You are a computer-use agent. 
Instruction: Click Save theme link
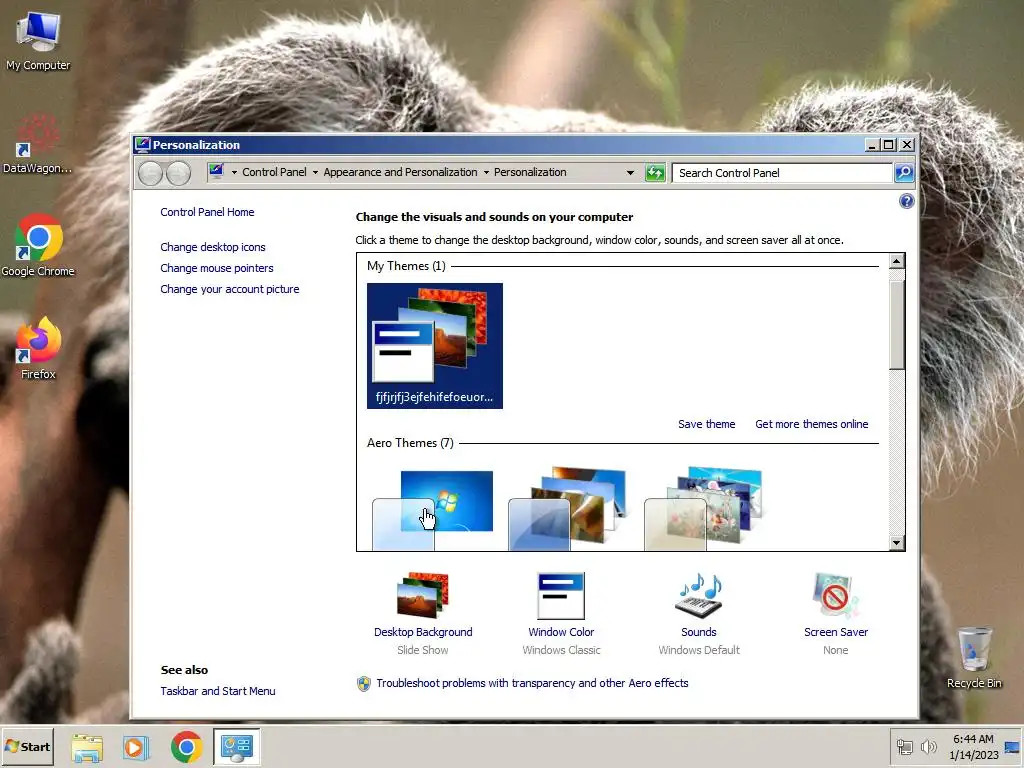[x=707, y=424]
